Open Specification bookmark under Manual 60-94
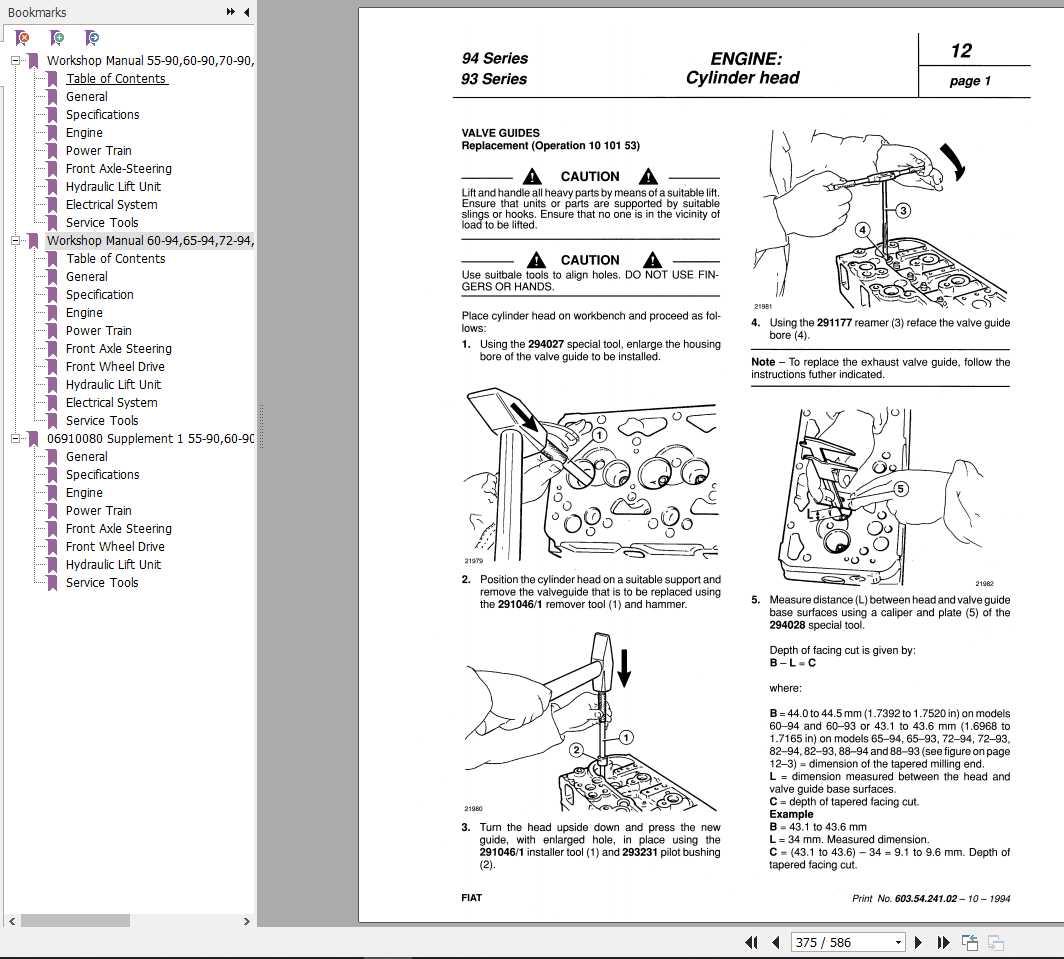This screenshot has width=1064, height=959. (x=100, y=295)
